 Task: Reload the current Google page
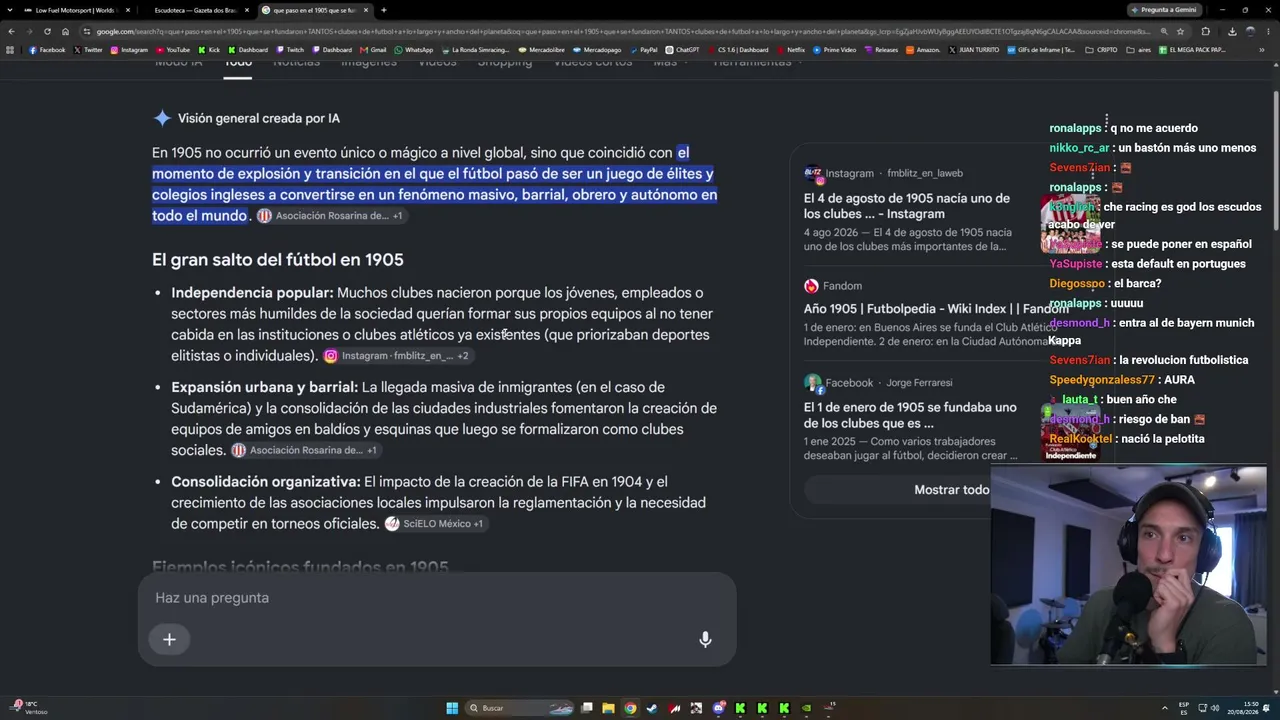[x=47, y=31]
